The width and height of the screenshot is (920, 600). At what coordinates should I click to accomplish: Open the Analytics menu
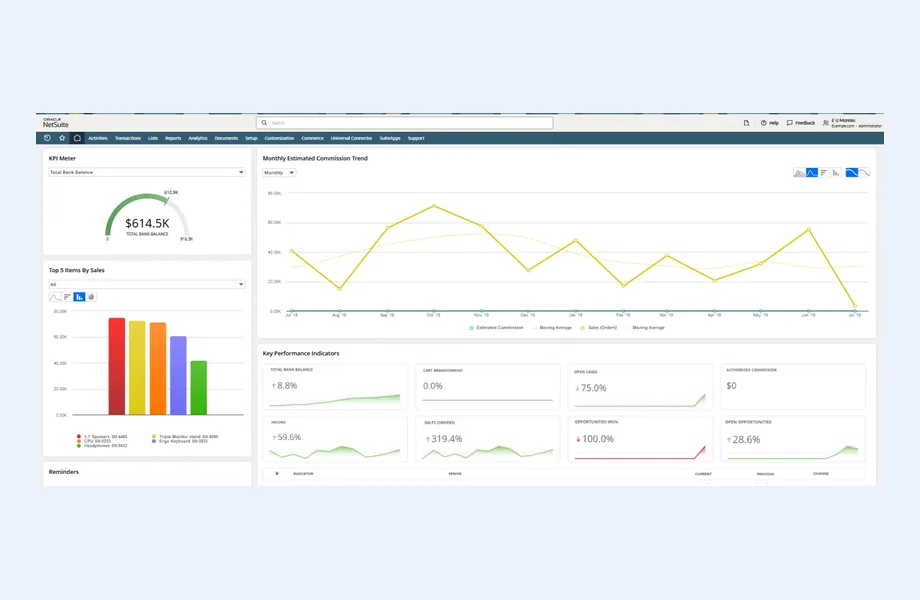click(198, 138)
